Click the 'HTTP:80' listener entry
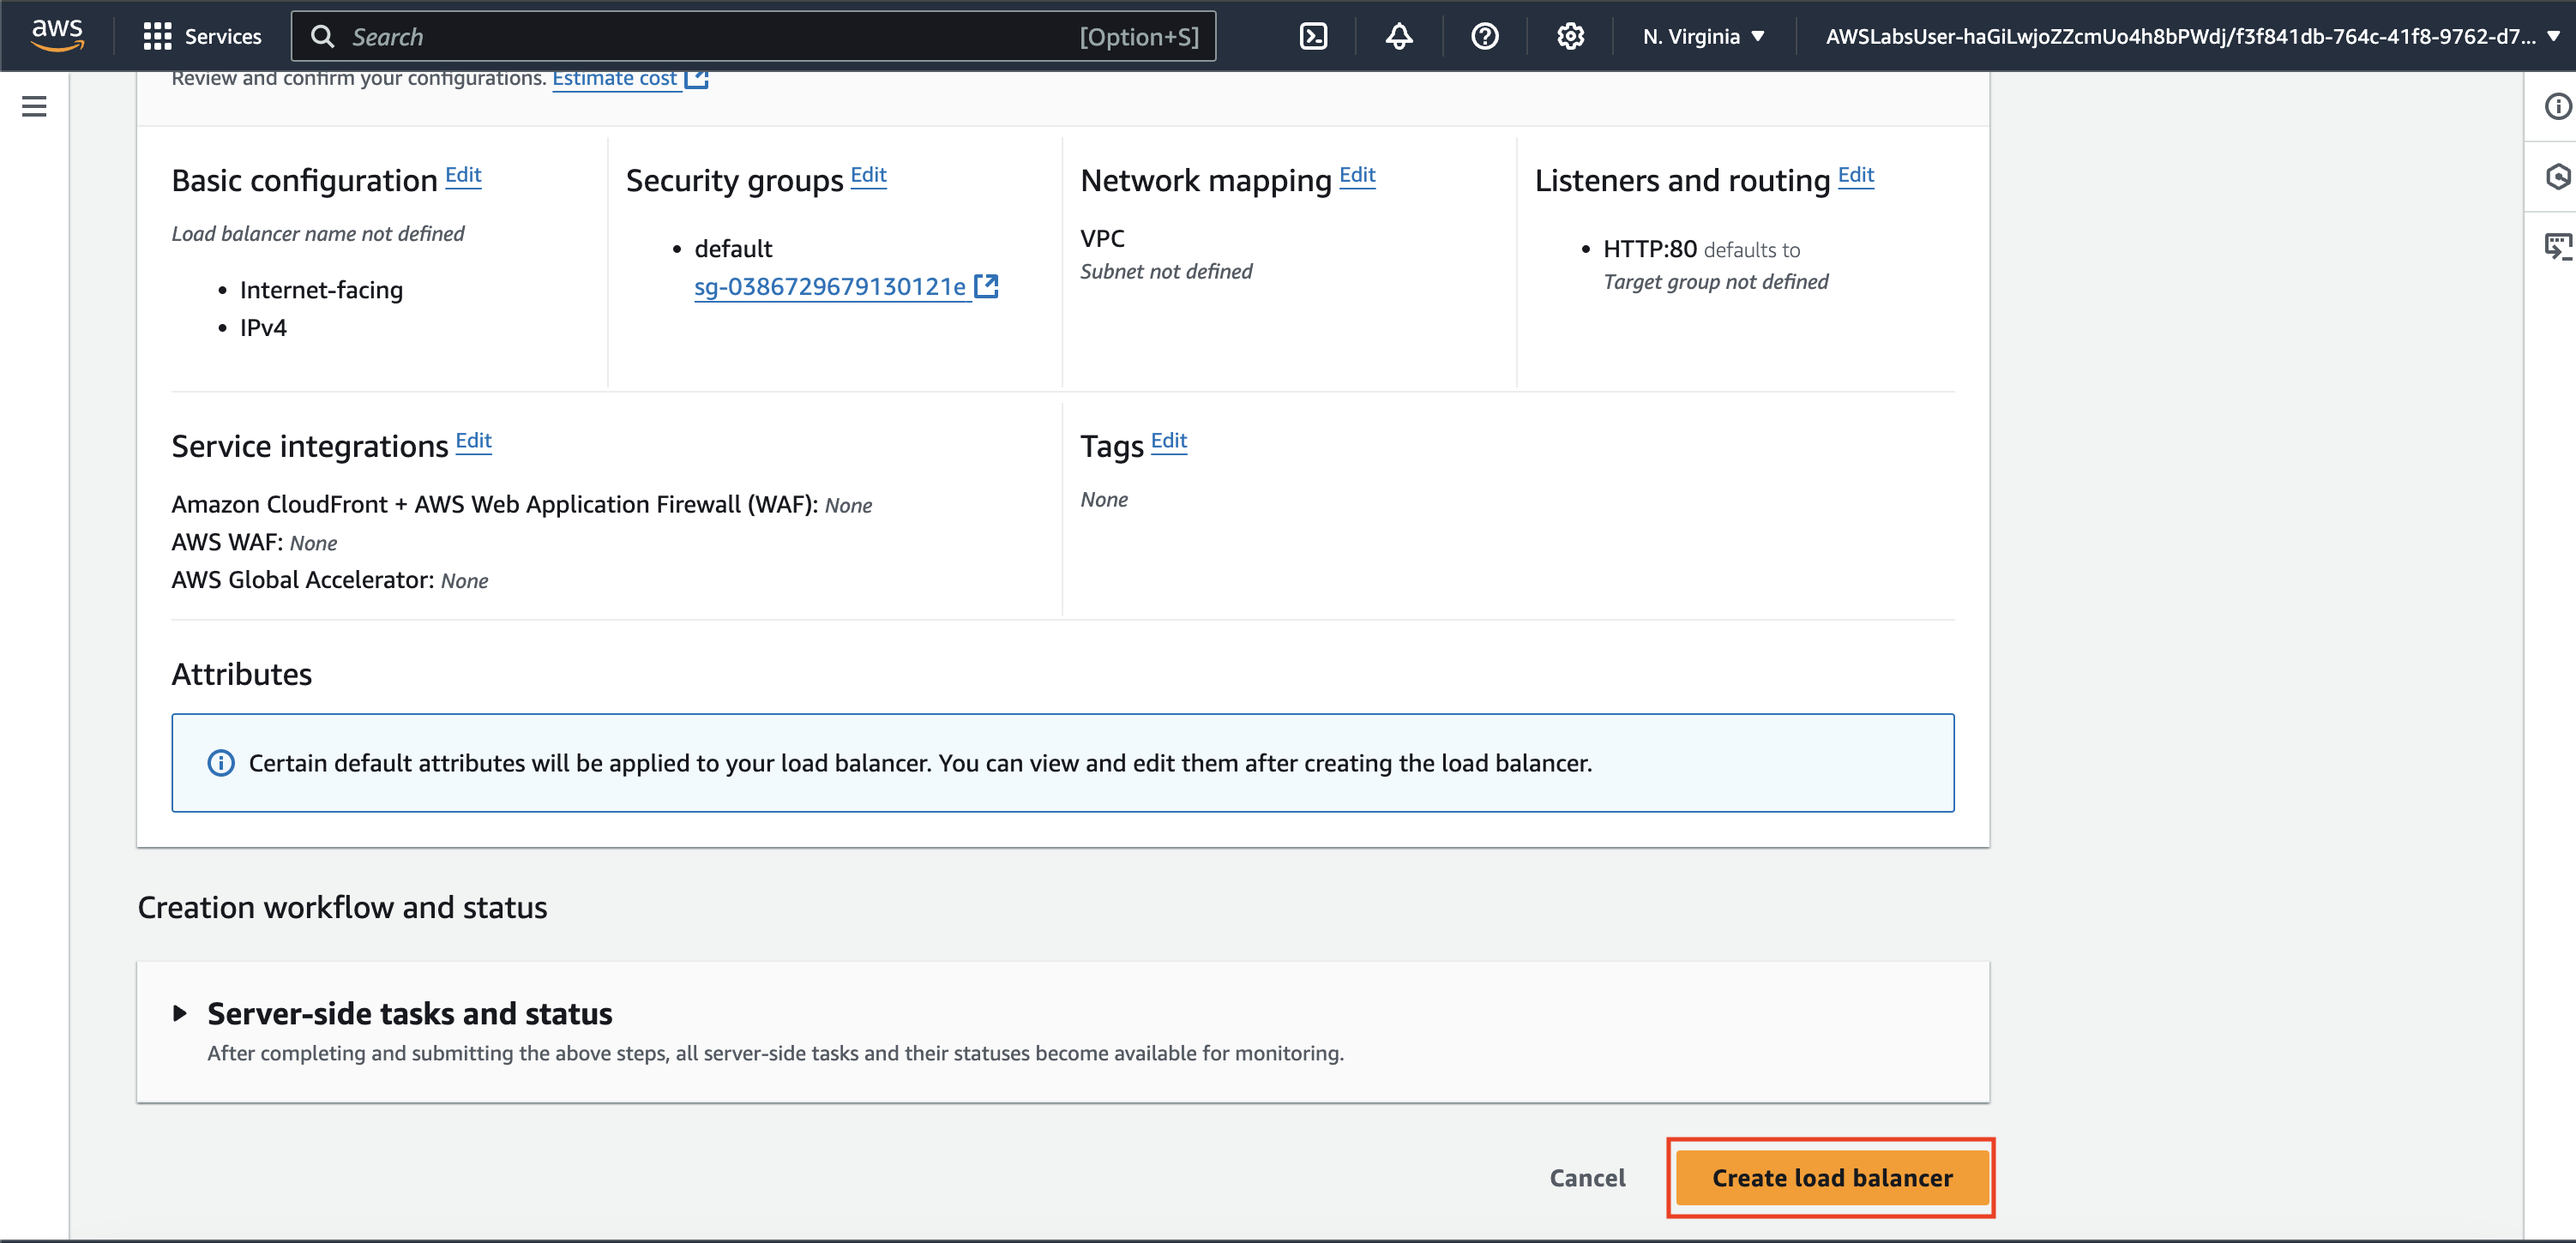2576x1243 pixels. 1650,249
